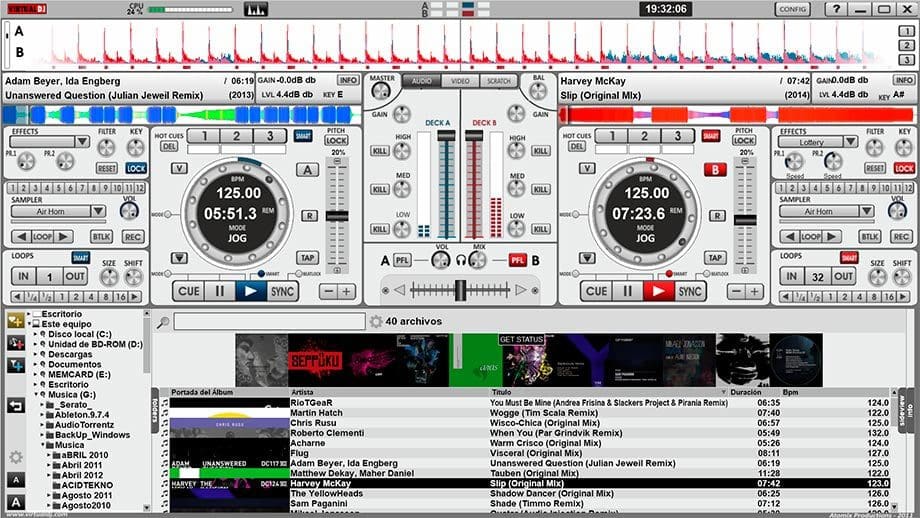Switch to the SCRATCH mixer tab
The height and width of the screenshot is (518, 920).
pyautogui.click(x=499, y=81)
